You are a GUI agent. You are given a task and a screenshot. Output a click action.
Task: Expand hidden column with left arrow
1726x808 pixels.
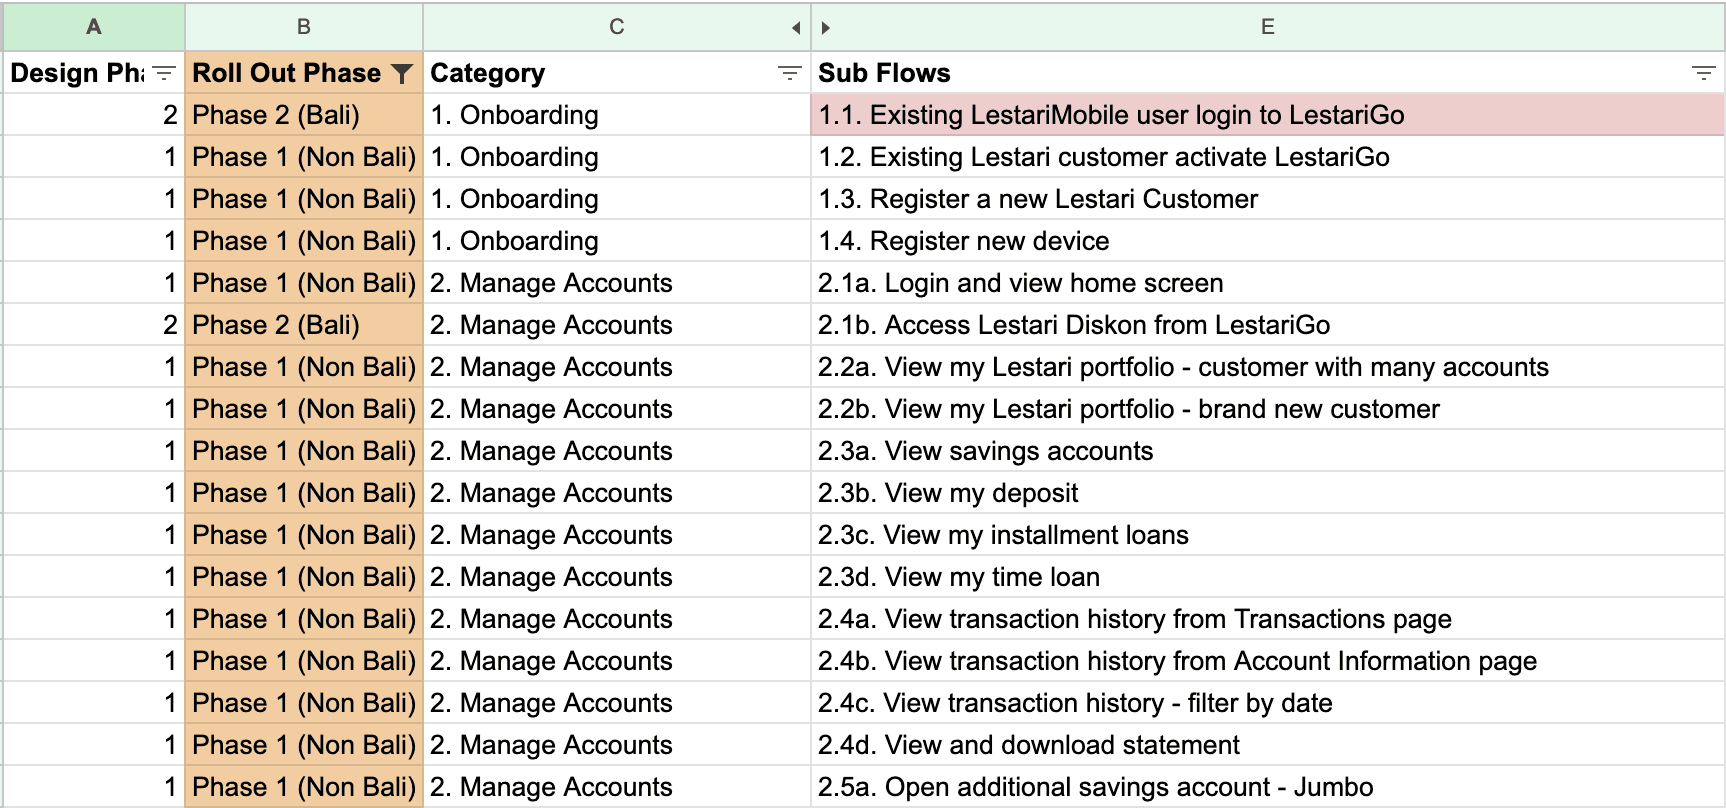click(796, 28)
